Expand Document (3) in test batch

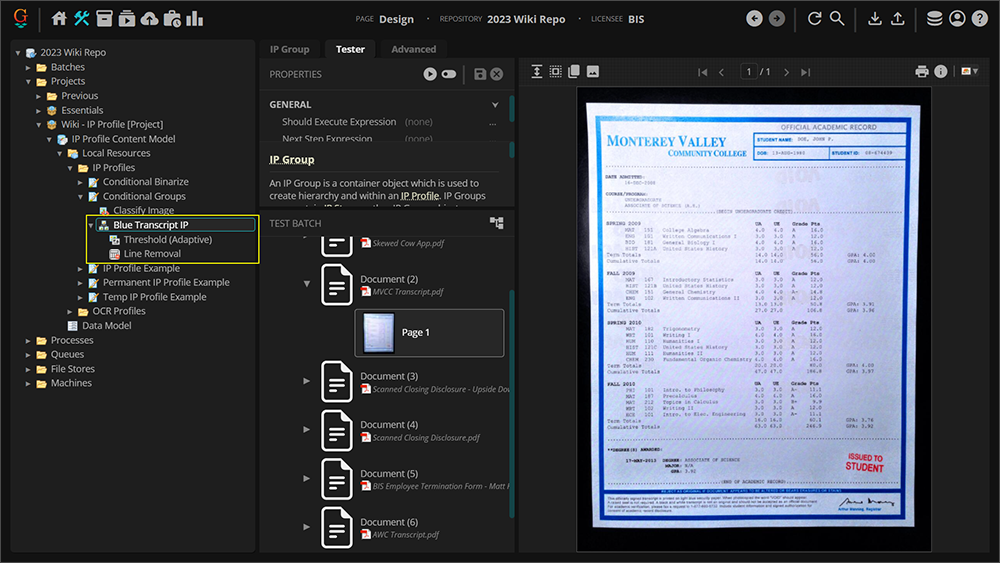[x=307, y=381]
